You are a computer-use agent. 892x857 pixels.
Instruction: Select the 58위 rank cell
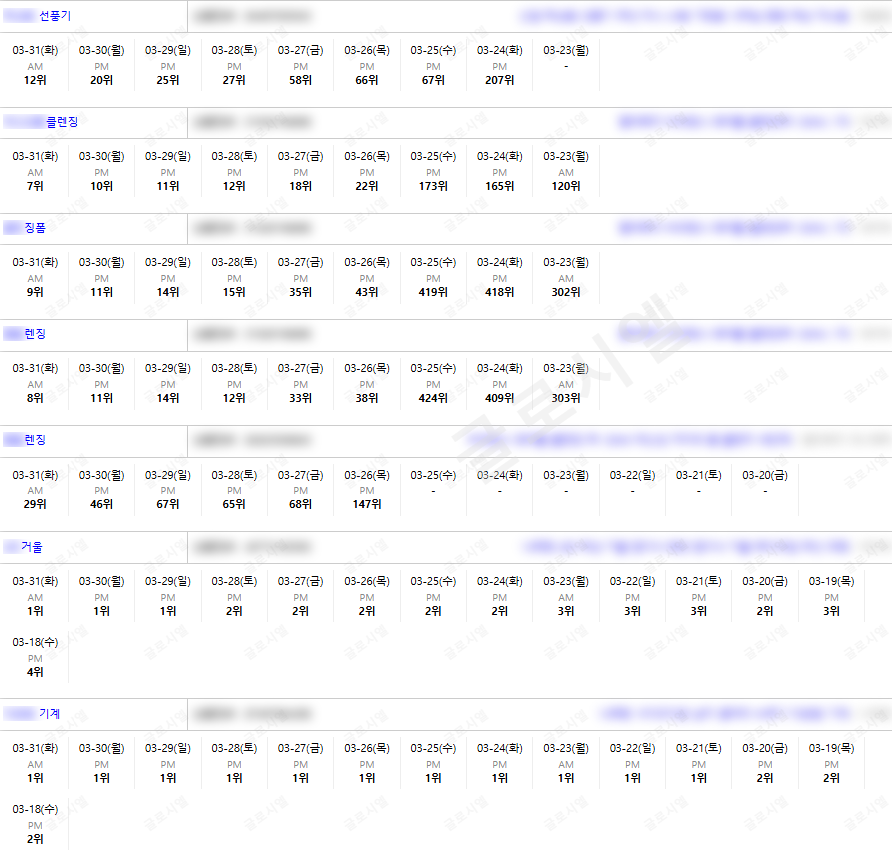(300, 80)
